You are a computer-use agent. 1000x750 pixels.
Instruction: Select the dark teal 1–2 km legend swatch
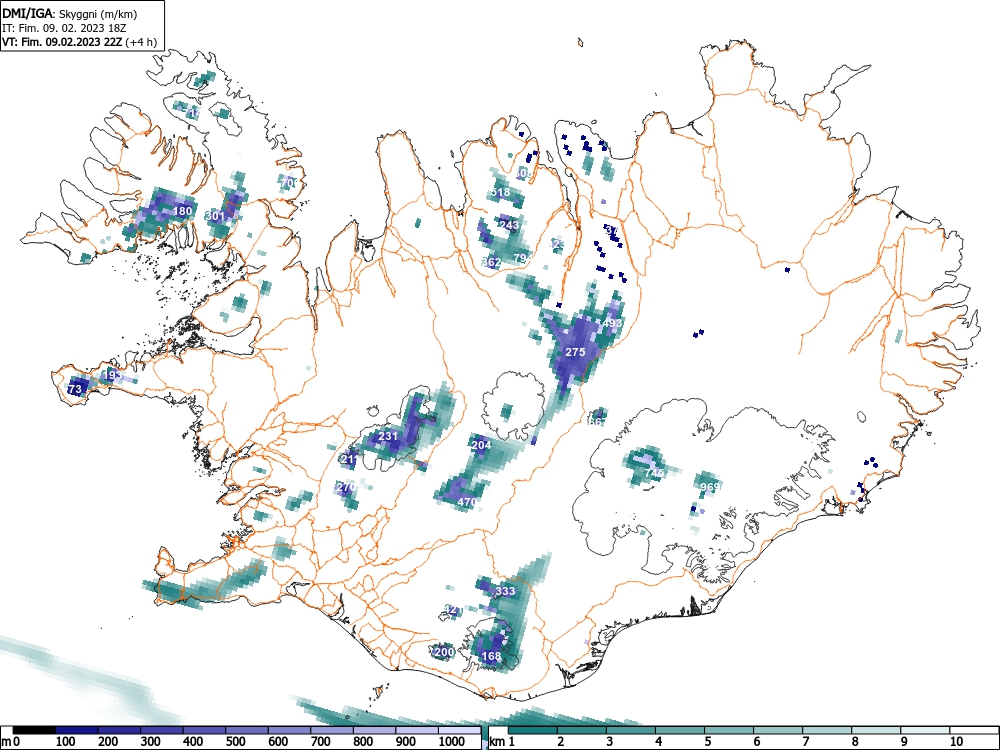coord(533,730)
